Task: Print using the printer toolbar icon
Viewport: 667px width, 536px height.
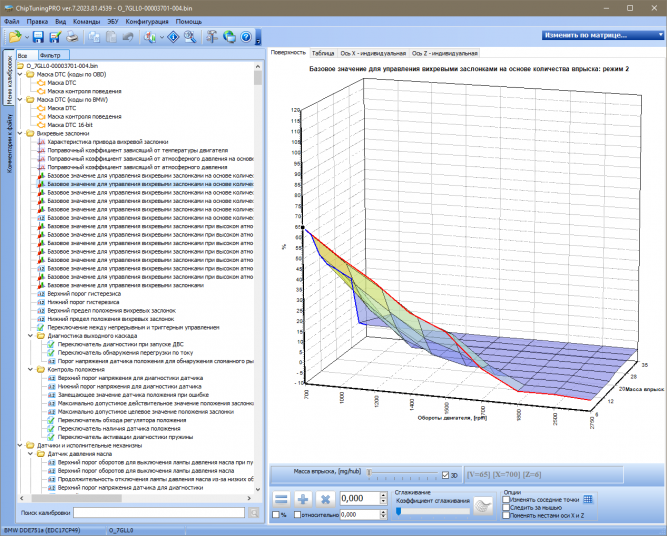Action: [72, 37]
